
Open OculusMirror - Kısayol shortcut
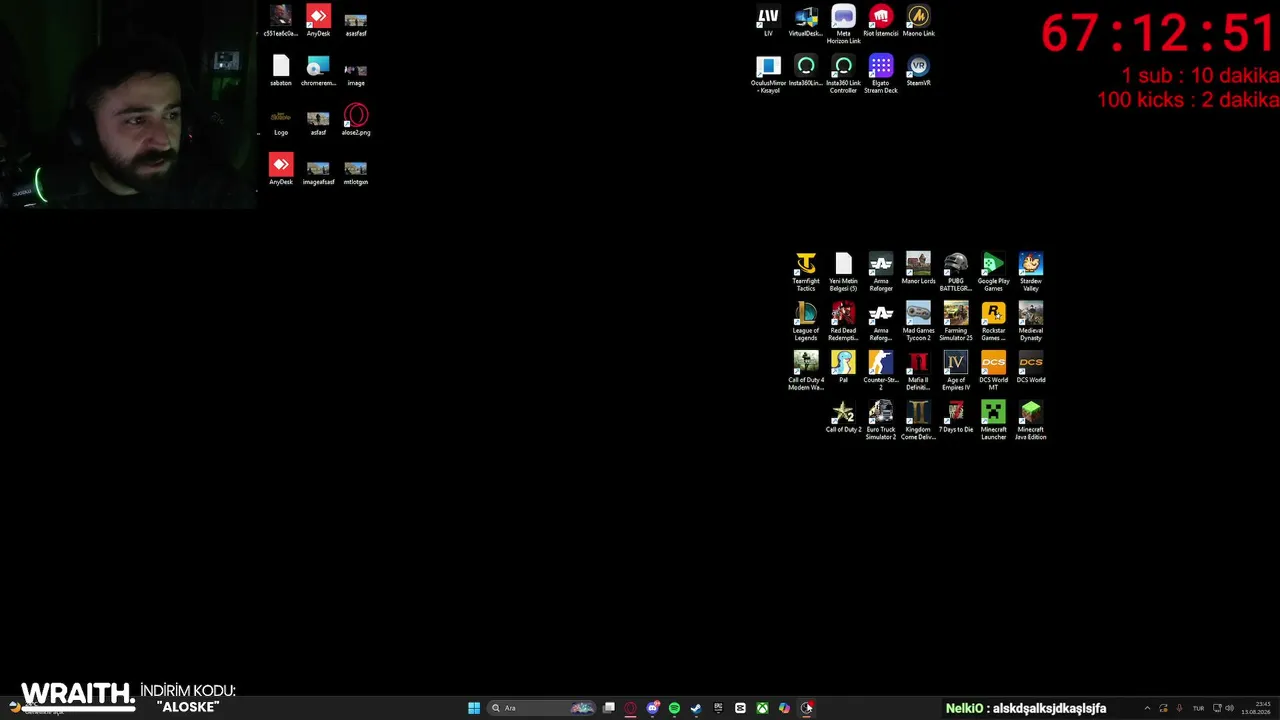pos(768,75)
